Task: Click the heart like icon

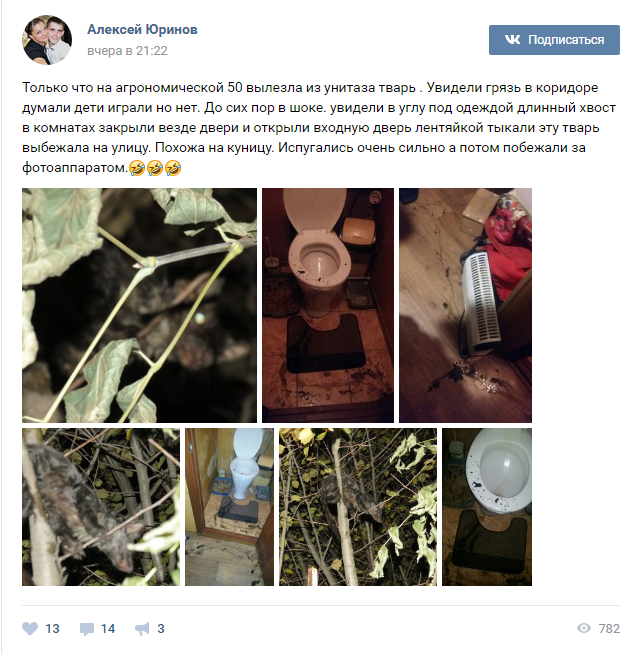Action: 30,629
